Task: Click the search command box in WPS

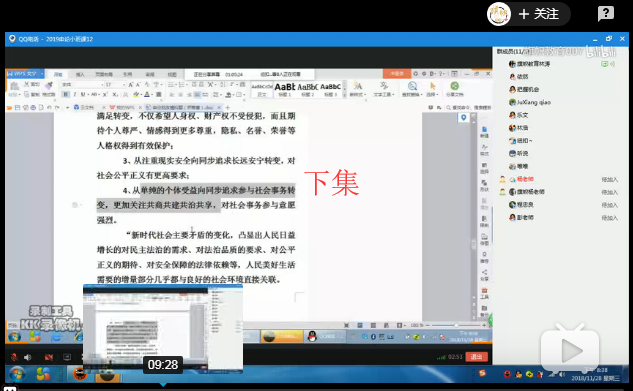Action: (x=469, y=107)
